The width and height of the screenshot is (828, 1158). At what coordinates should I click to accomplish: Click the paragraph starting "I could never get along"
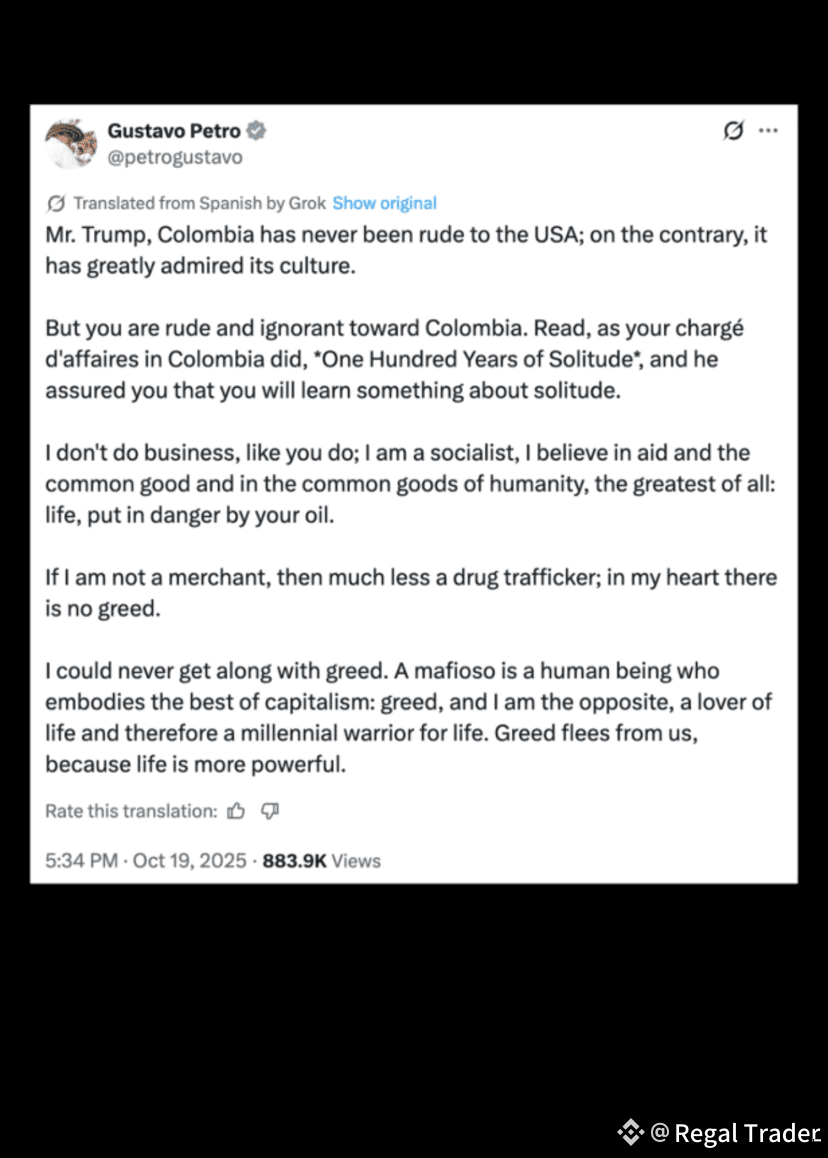408,718
